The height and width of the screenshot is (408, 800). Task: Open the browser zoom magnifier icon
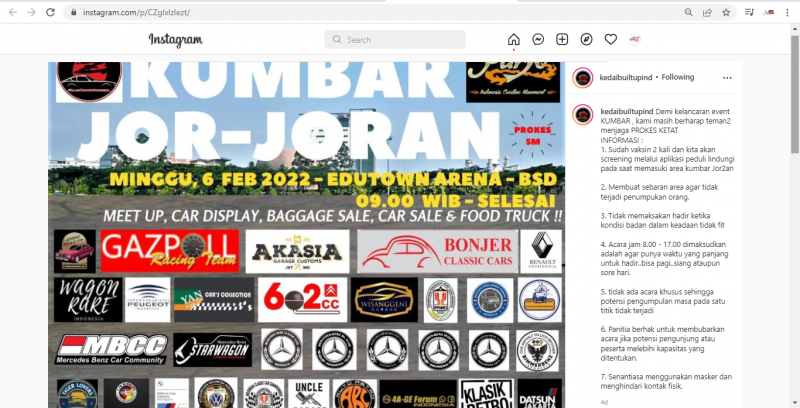pos(688,12)
